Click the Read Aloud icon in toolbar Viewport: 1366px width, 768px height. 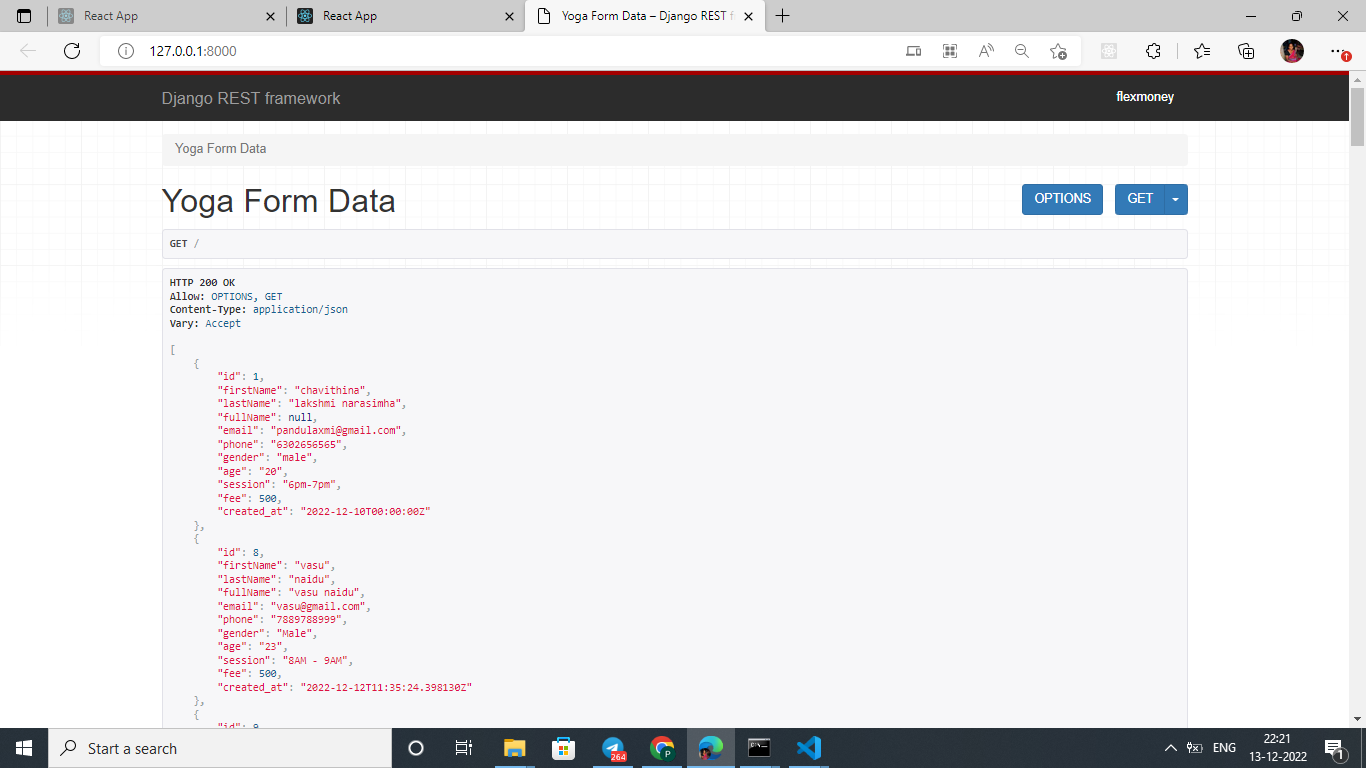pos(985,51)
